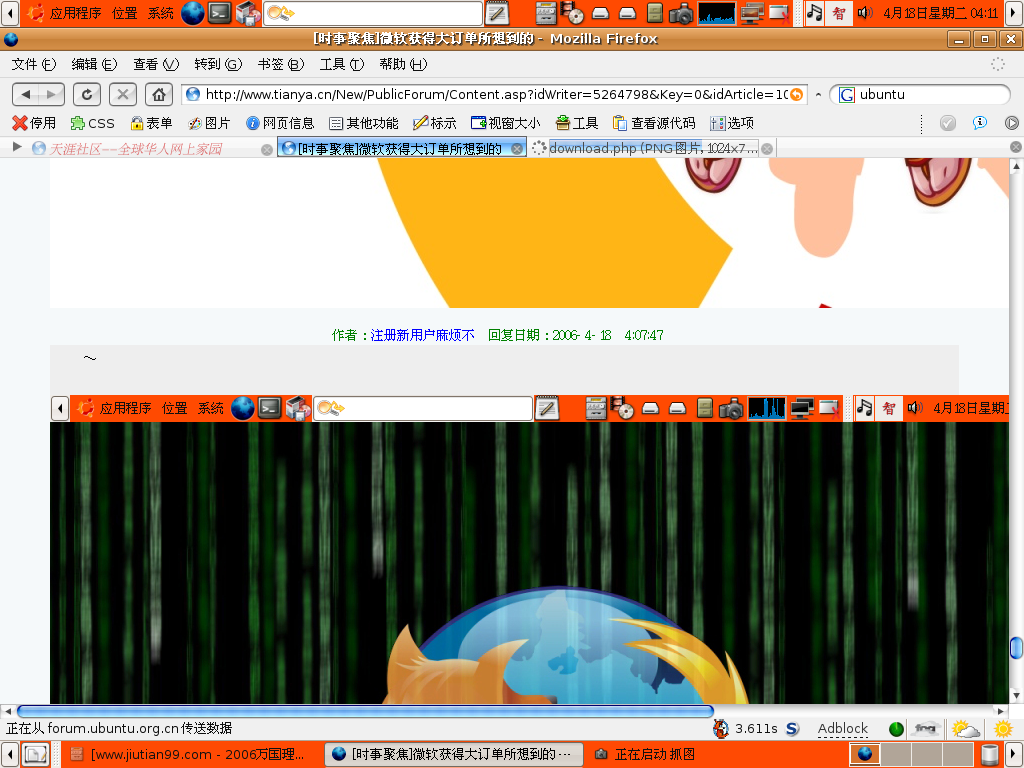1024x768 pixels.
Task: Close the 天涯社区 tab
Action: pos(266,150)
